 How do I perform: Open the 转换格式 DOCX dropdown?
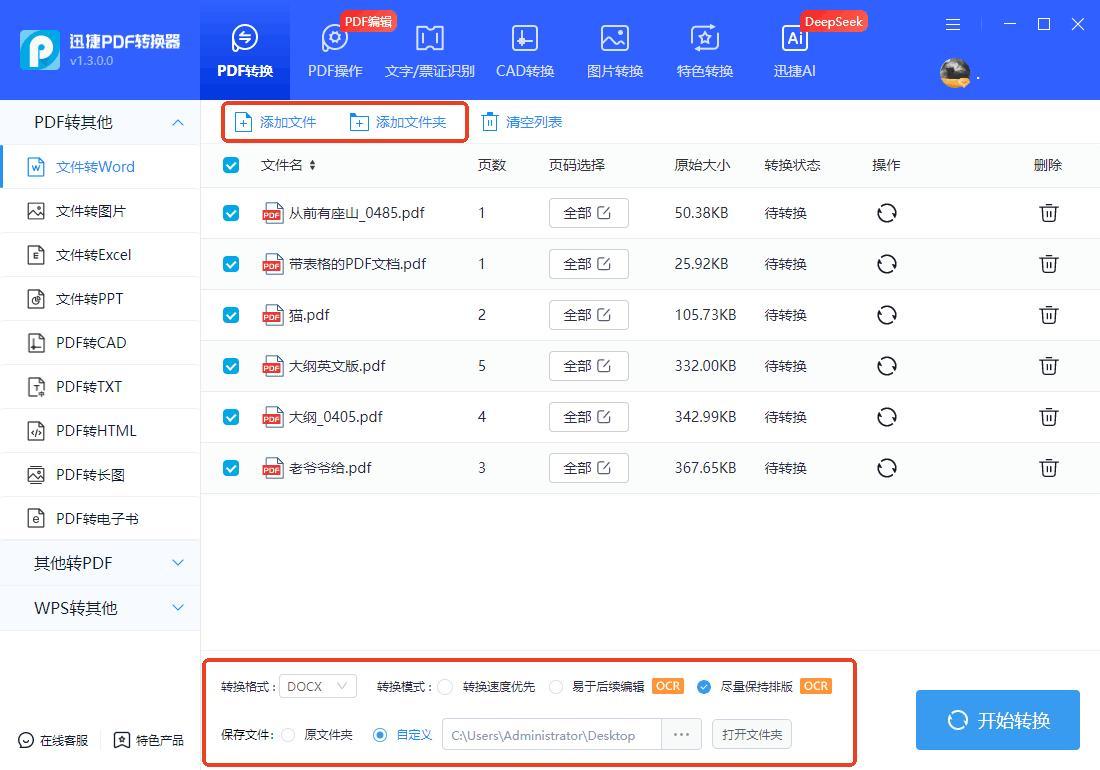[318, 687]
